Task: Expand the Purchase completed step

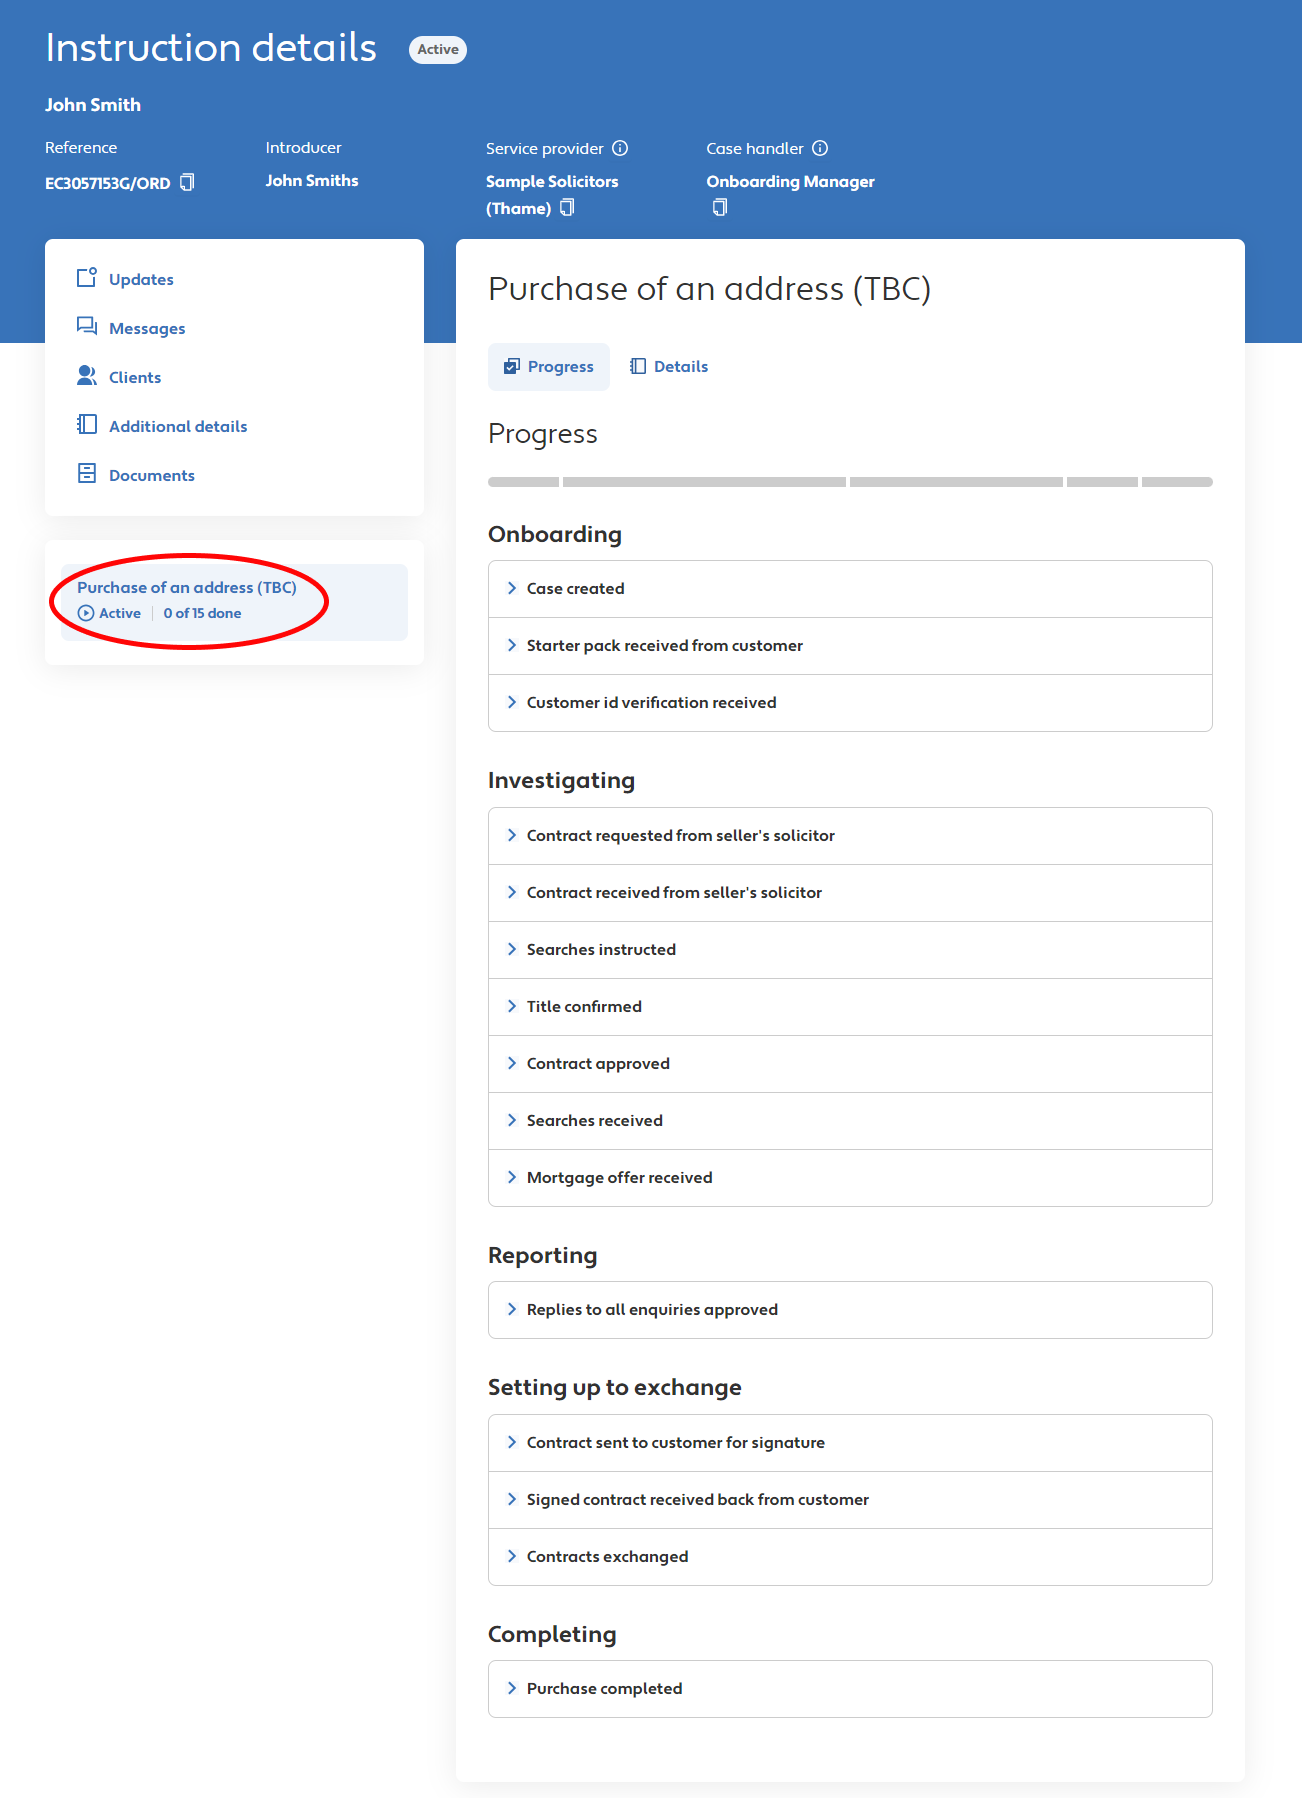Action: pos(604,1689)
